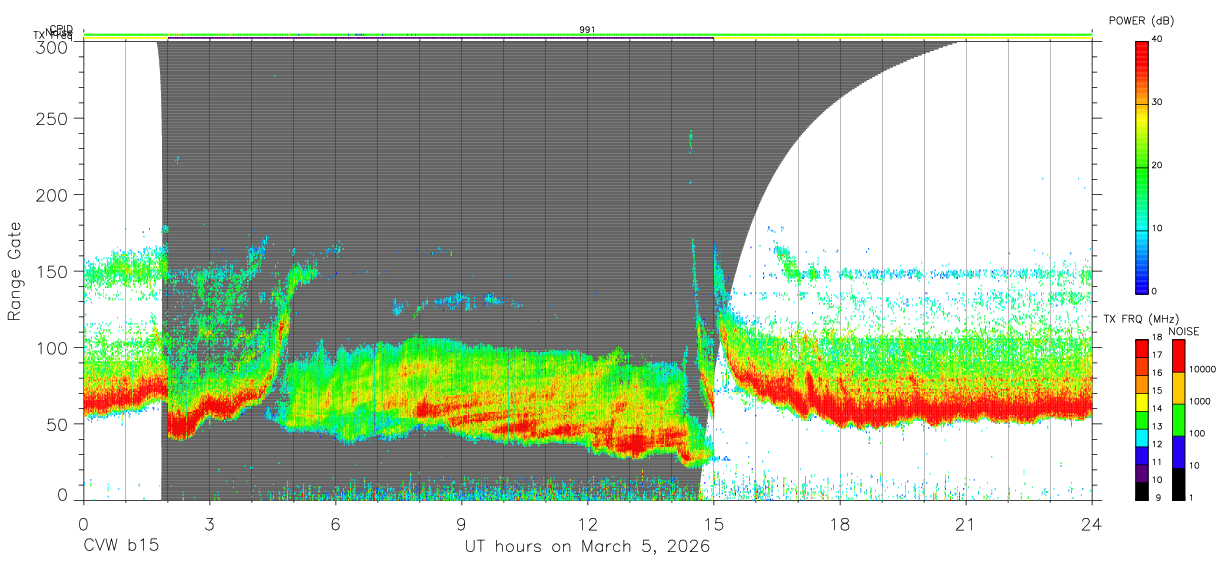Click the 250 label on the Range Gate axis
The height and width of the screenshot is (567, 1228).
point(54,118)
